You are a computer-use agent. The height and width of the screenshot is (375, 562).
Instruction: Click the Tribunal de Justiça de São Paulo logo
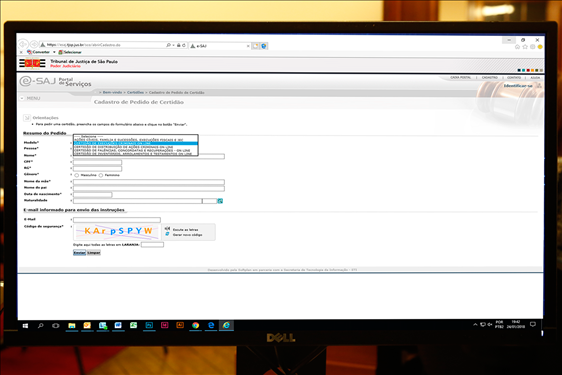pos(32,63)
